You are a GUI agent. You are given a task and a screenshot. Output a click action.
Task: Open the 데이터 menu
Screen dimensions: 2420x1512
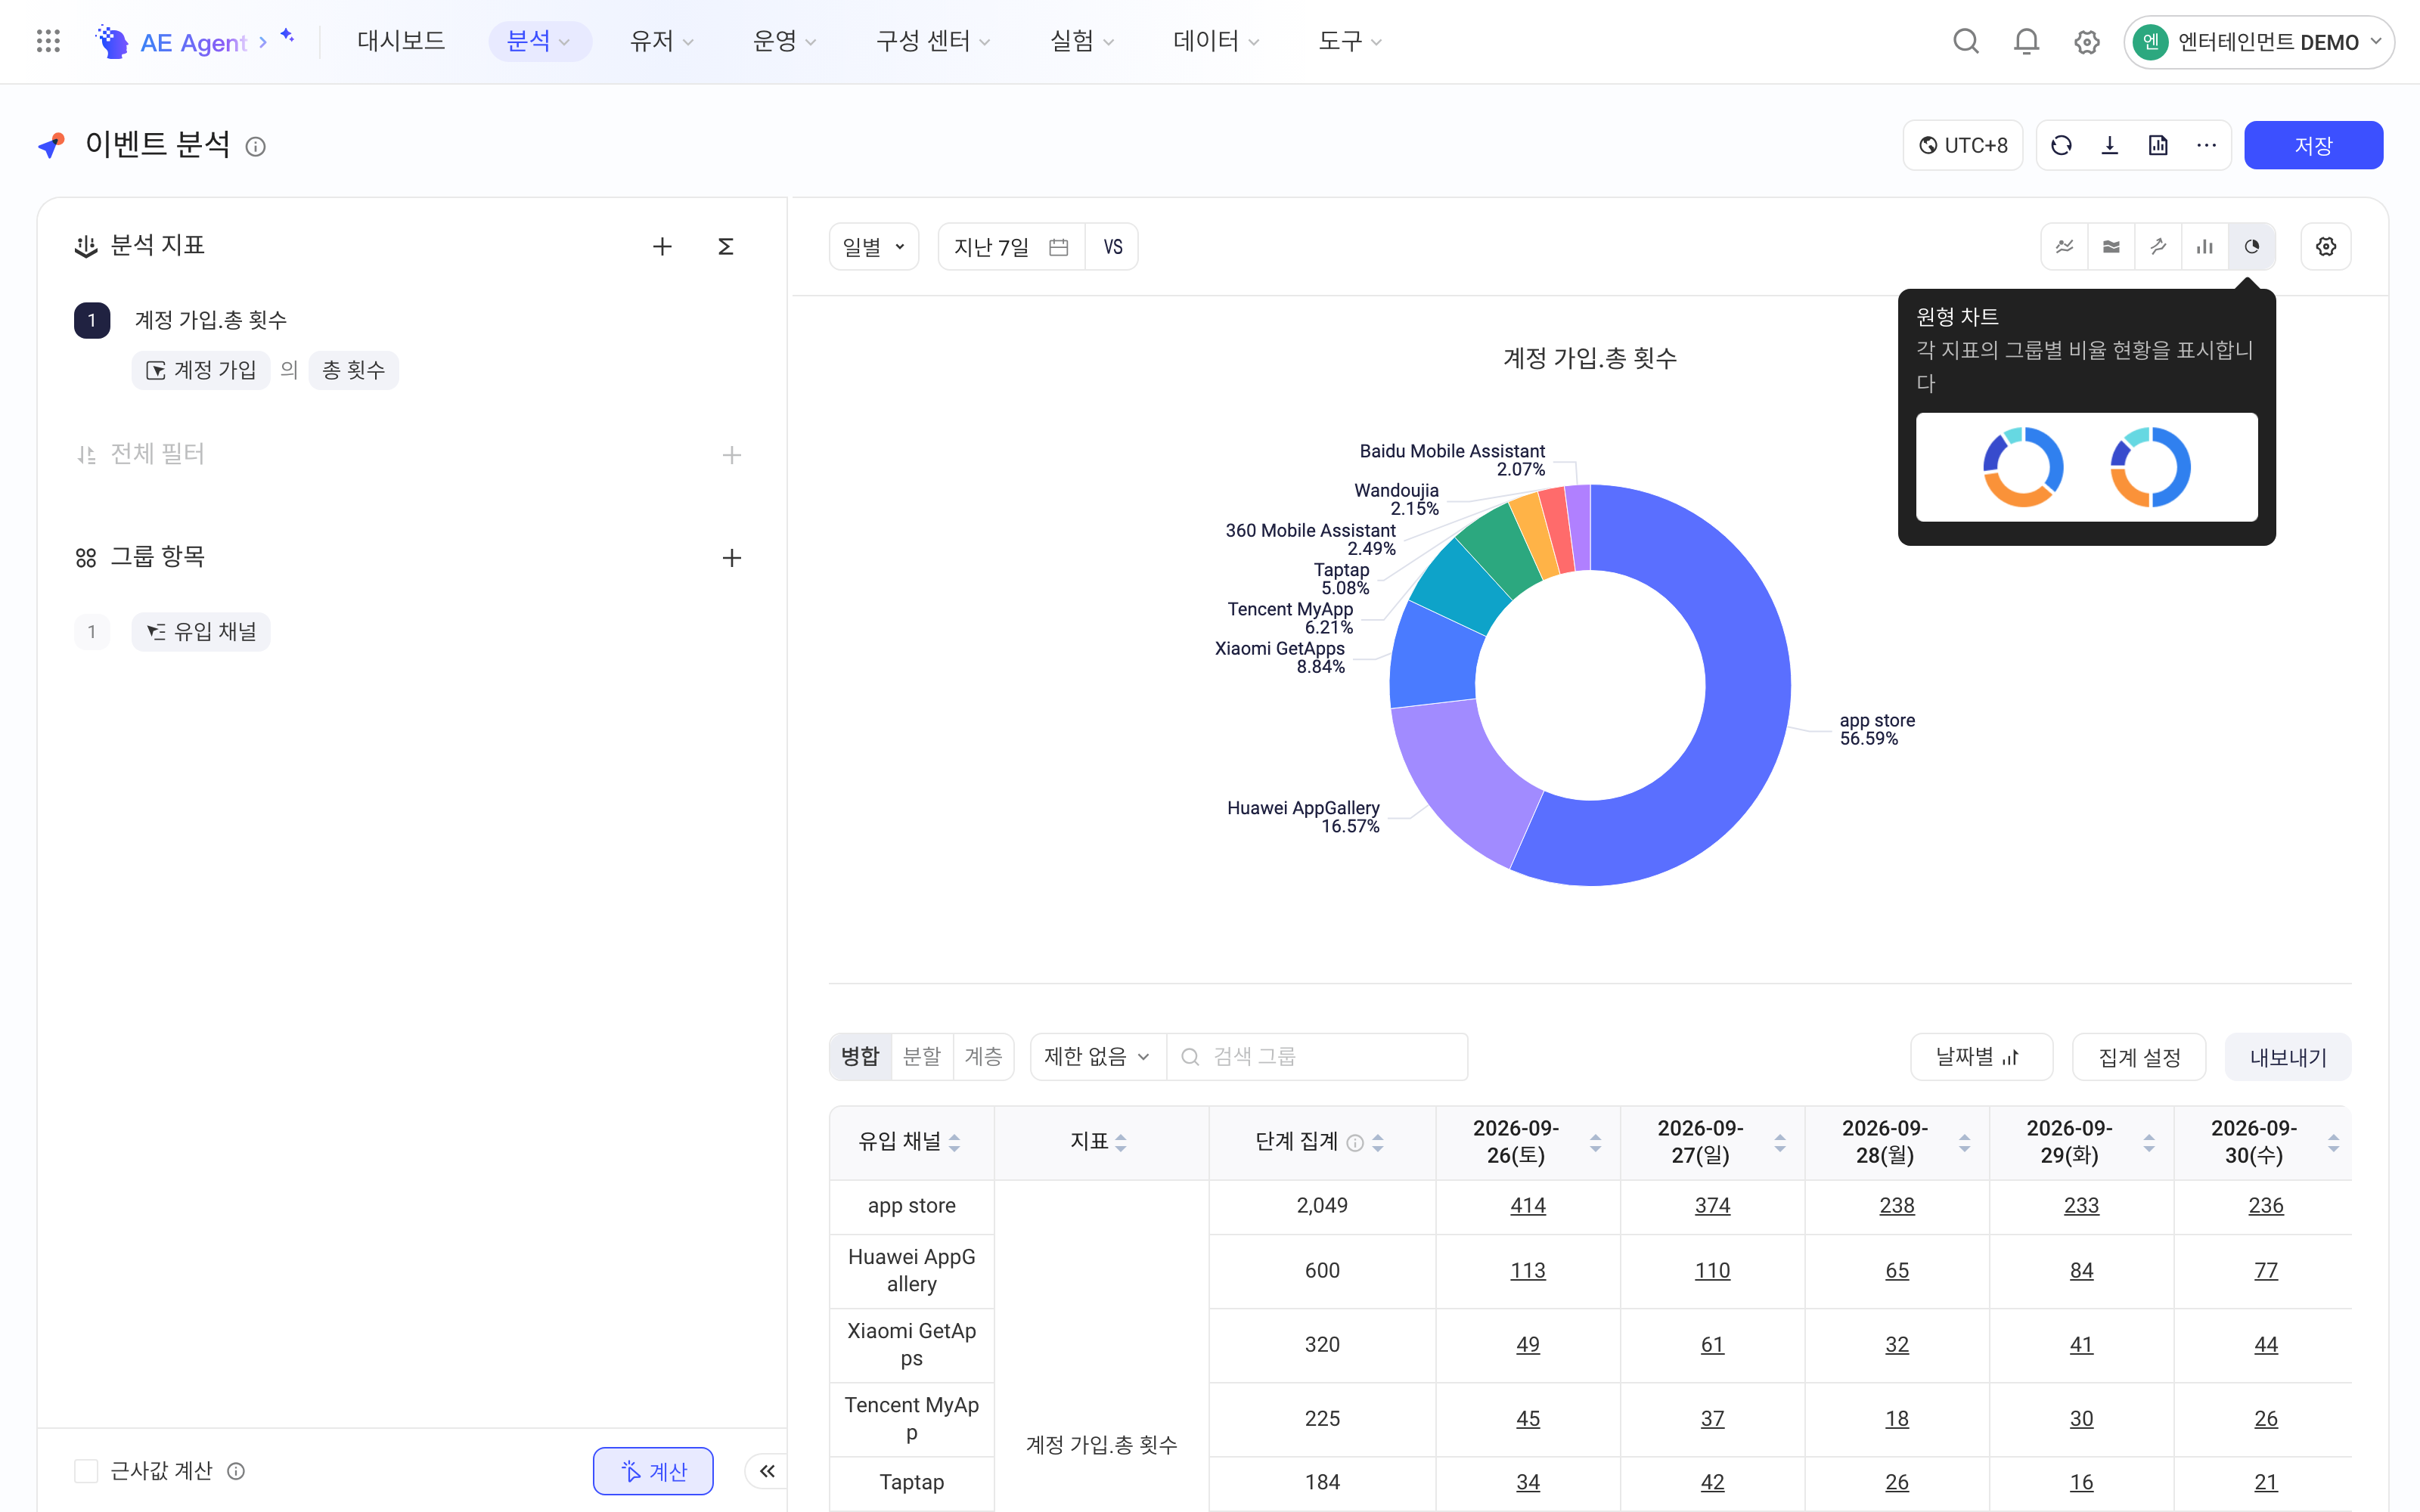click(1216, 41)
